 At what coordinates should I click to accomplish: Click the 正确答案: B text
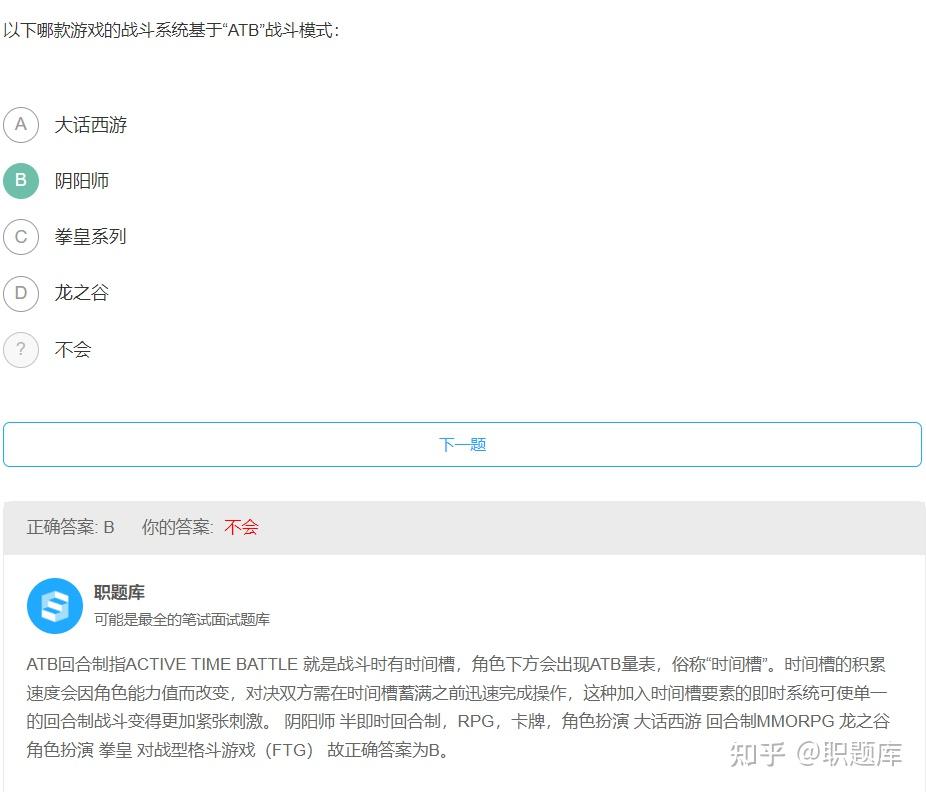70,527
